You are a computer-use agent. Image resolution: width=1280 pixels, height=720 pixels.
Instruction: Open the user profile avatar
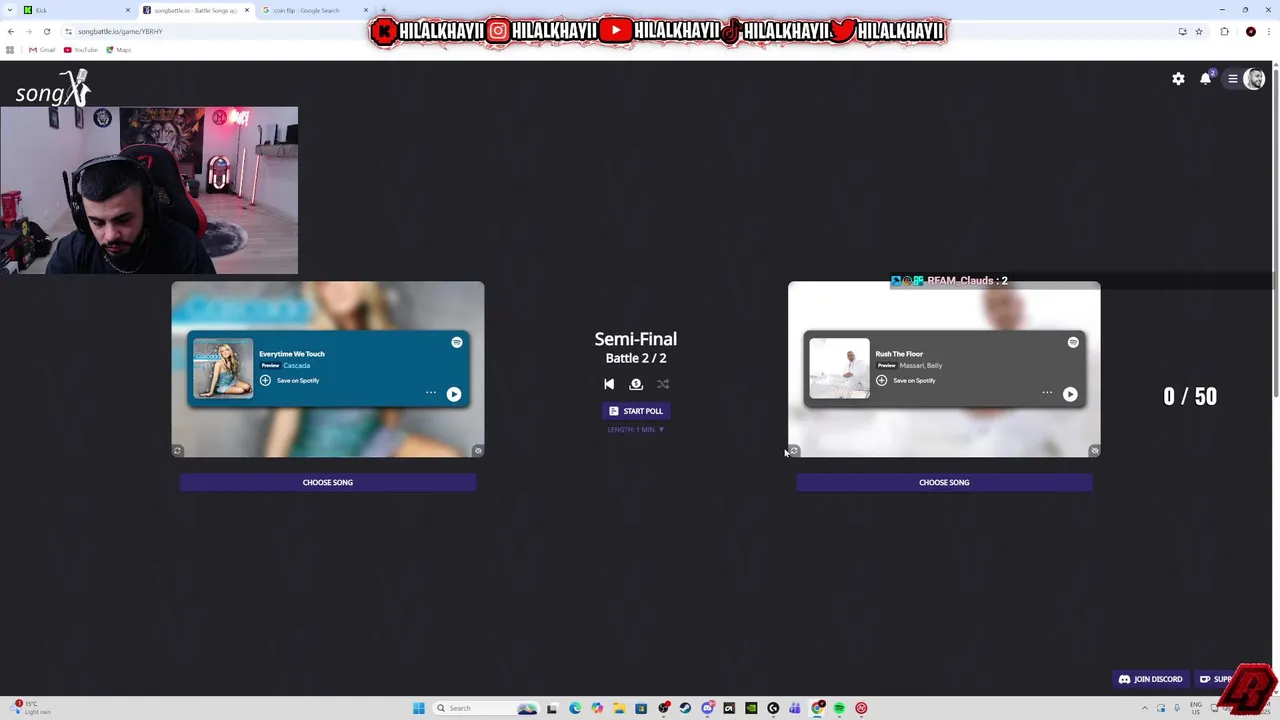point(1254,79)
